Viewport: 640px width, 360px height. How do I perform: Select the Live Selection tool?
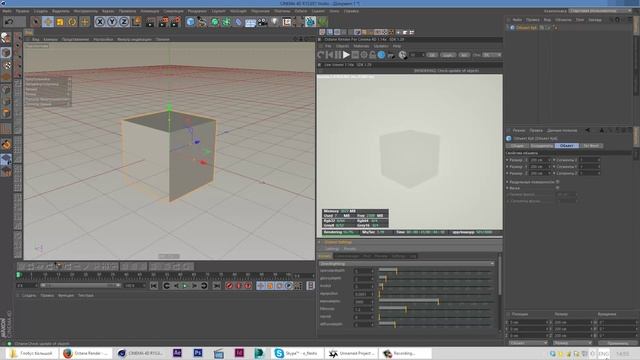click(36, 22)
